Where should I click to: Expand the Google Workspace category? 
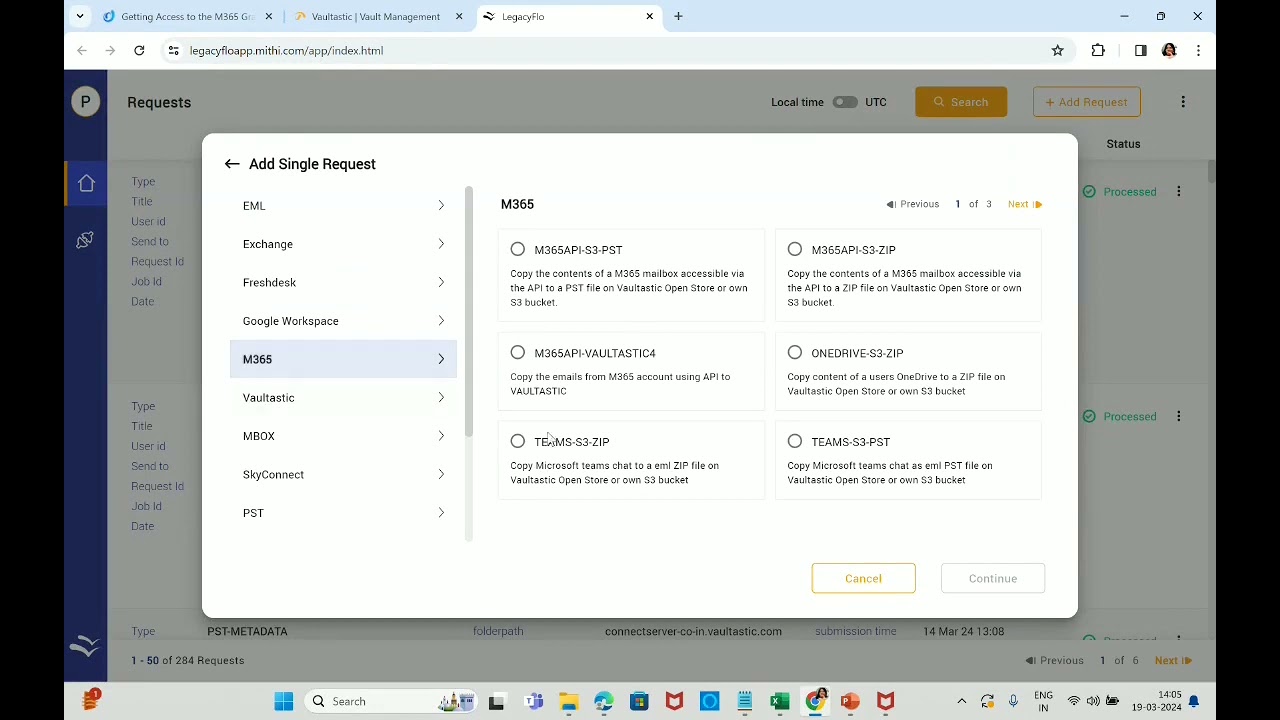pyautogui.click(x=343, y=321)
